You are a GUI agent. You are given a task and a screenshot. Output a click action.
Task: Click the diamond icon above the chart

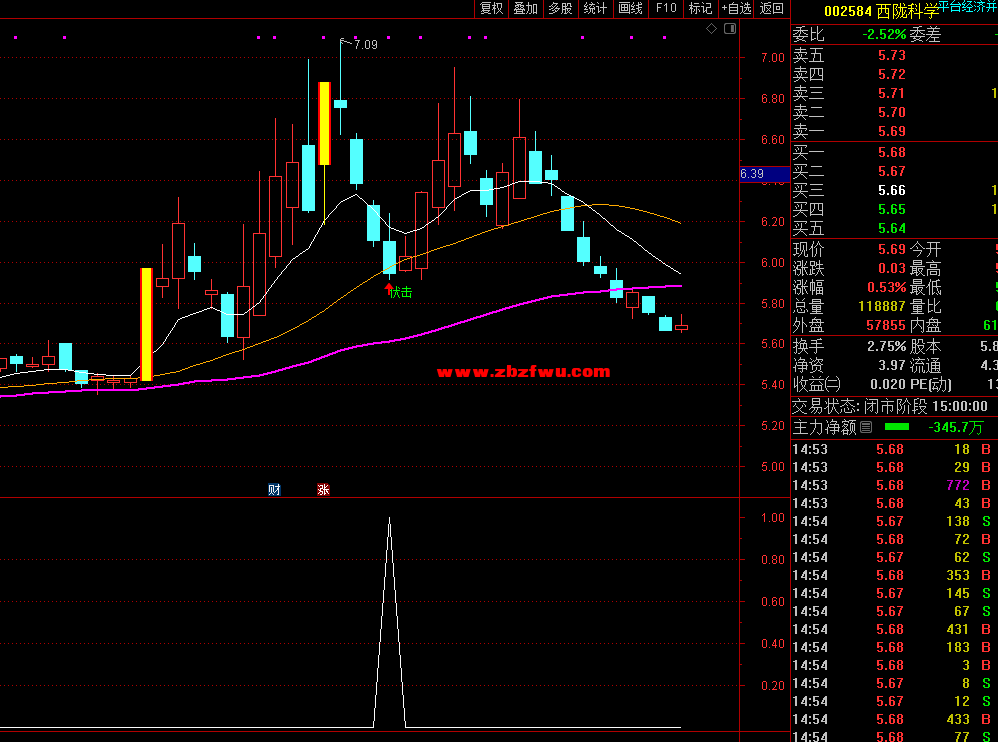point(711,29)
